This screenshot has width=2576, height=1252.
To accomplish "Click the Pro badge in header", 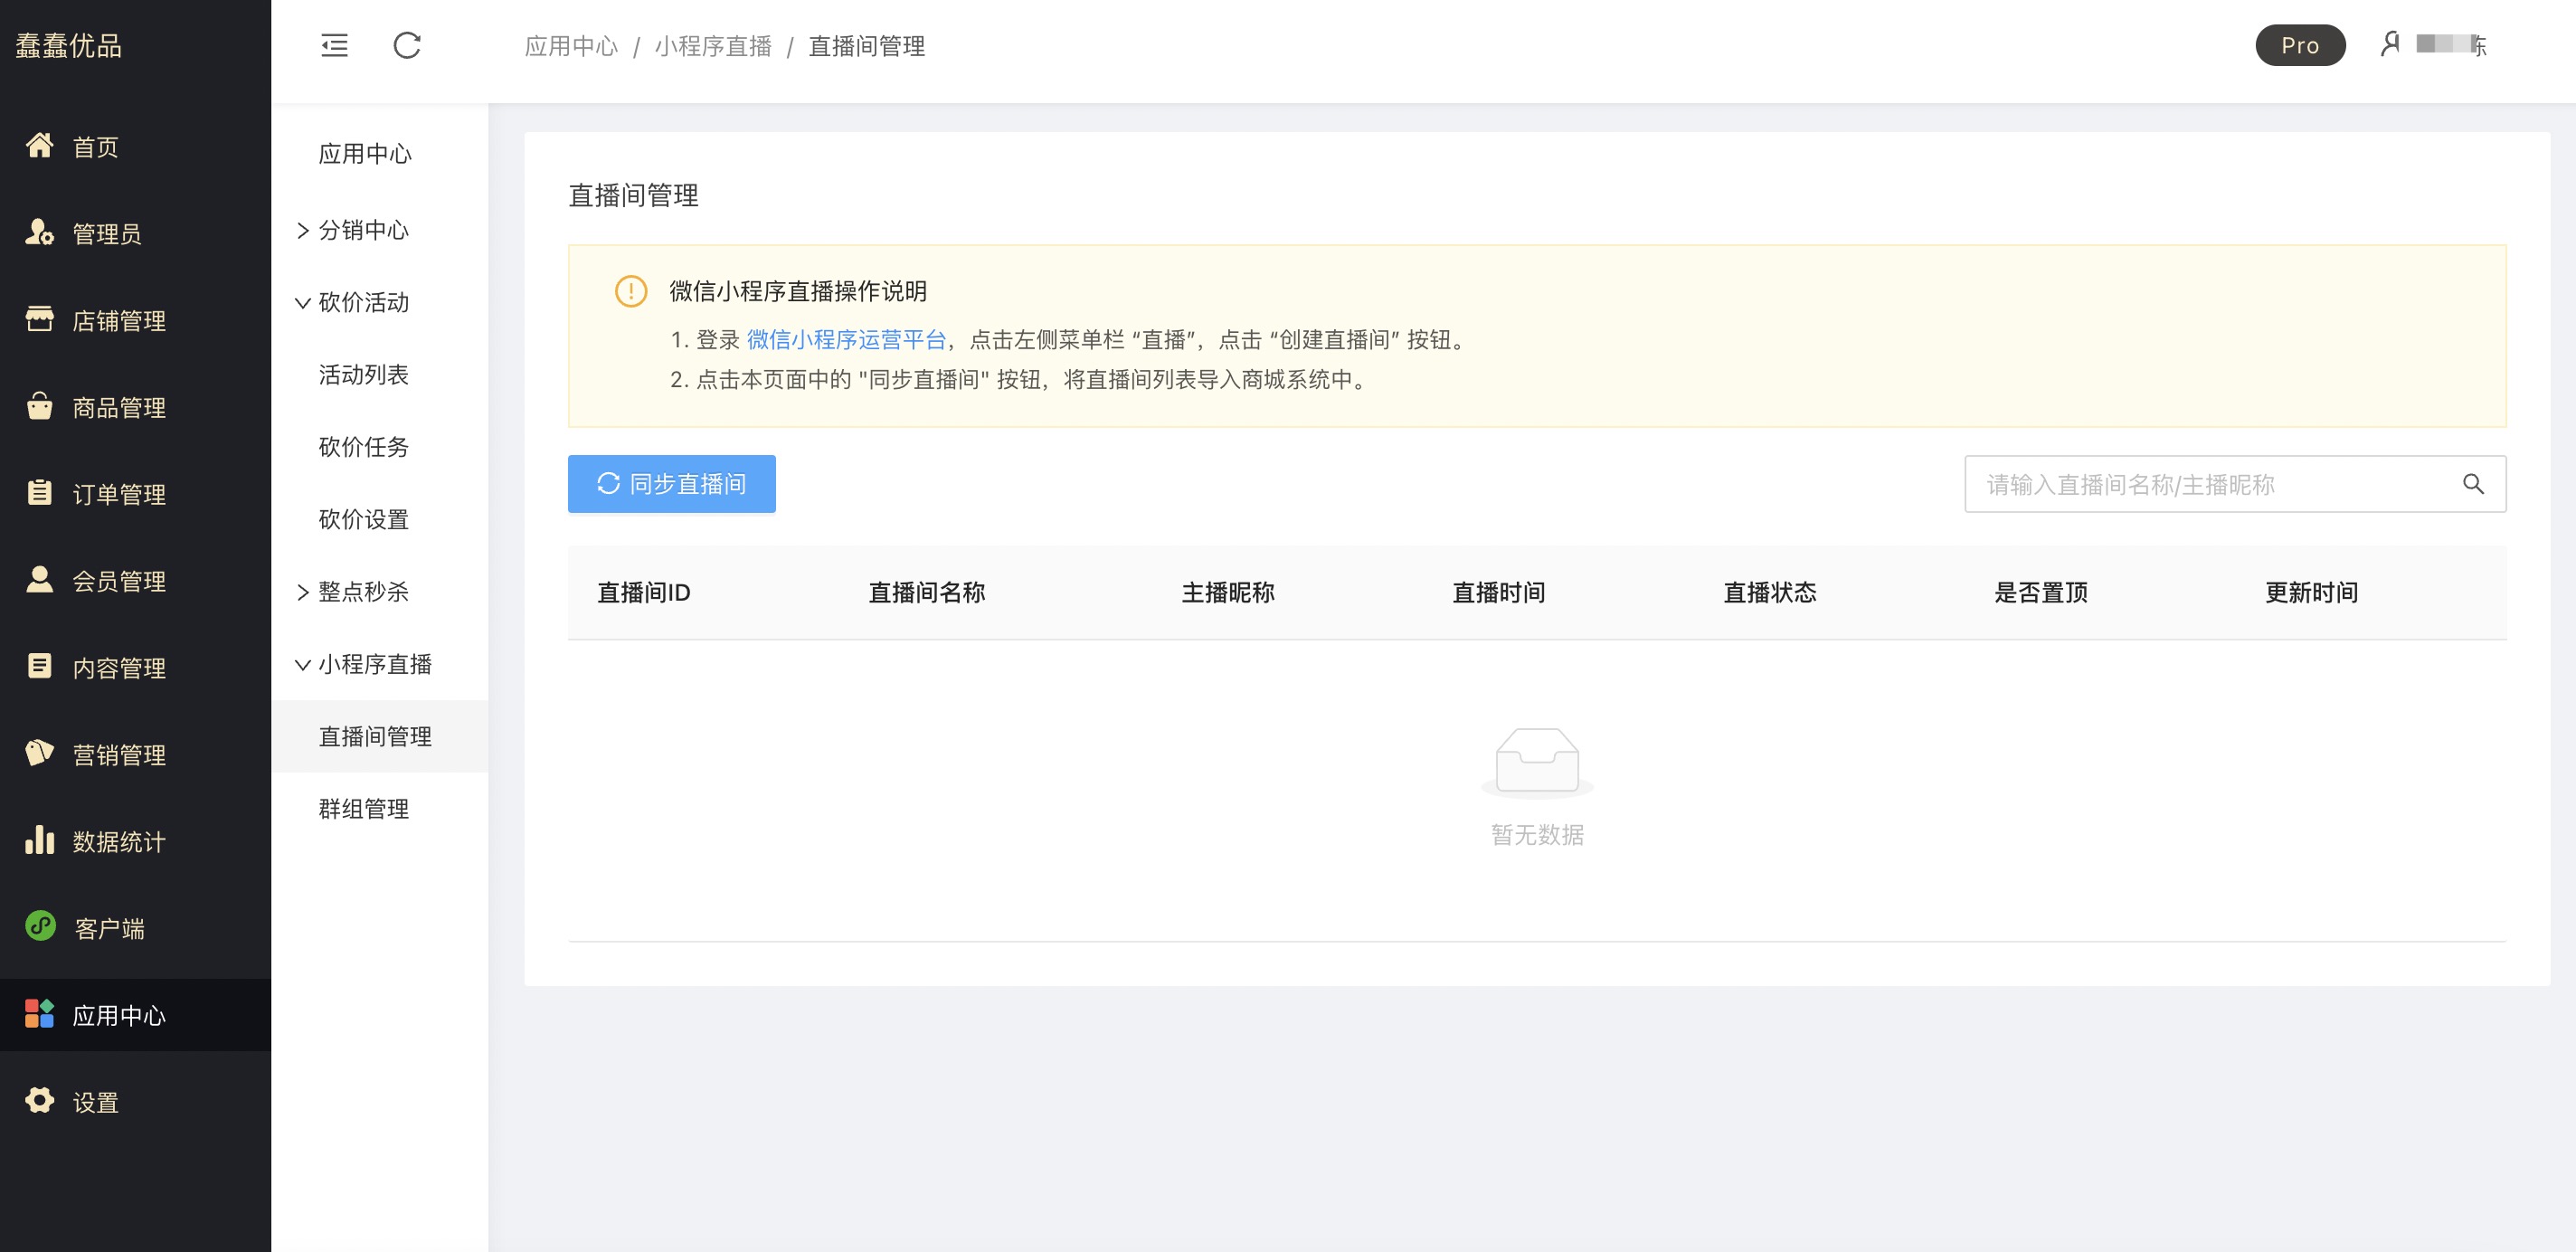I will [x=2299, y=45].
